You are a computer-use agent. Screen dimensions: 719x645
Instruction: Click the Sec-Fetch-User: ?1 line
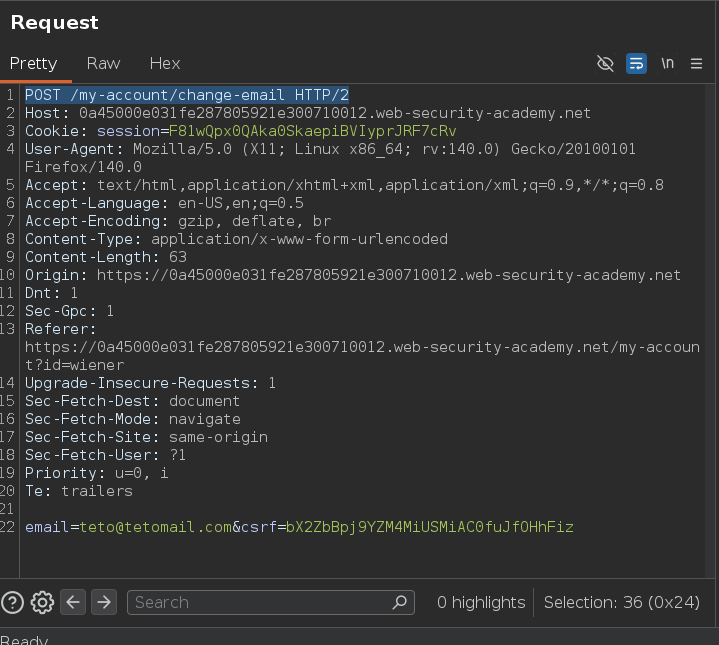105,455
